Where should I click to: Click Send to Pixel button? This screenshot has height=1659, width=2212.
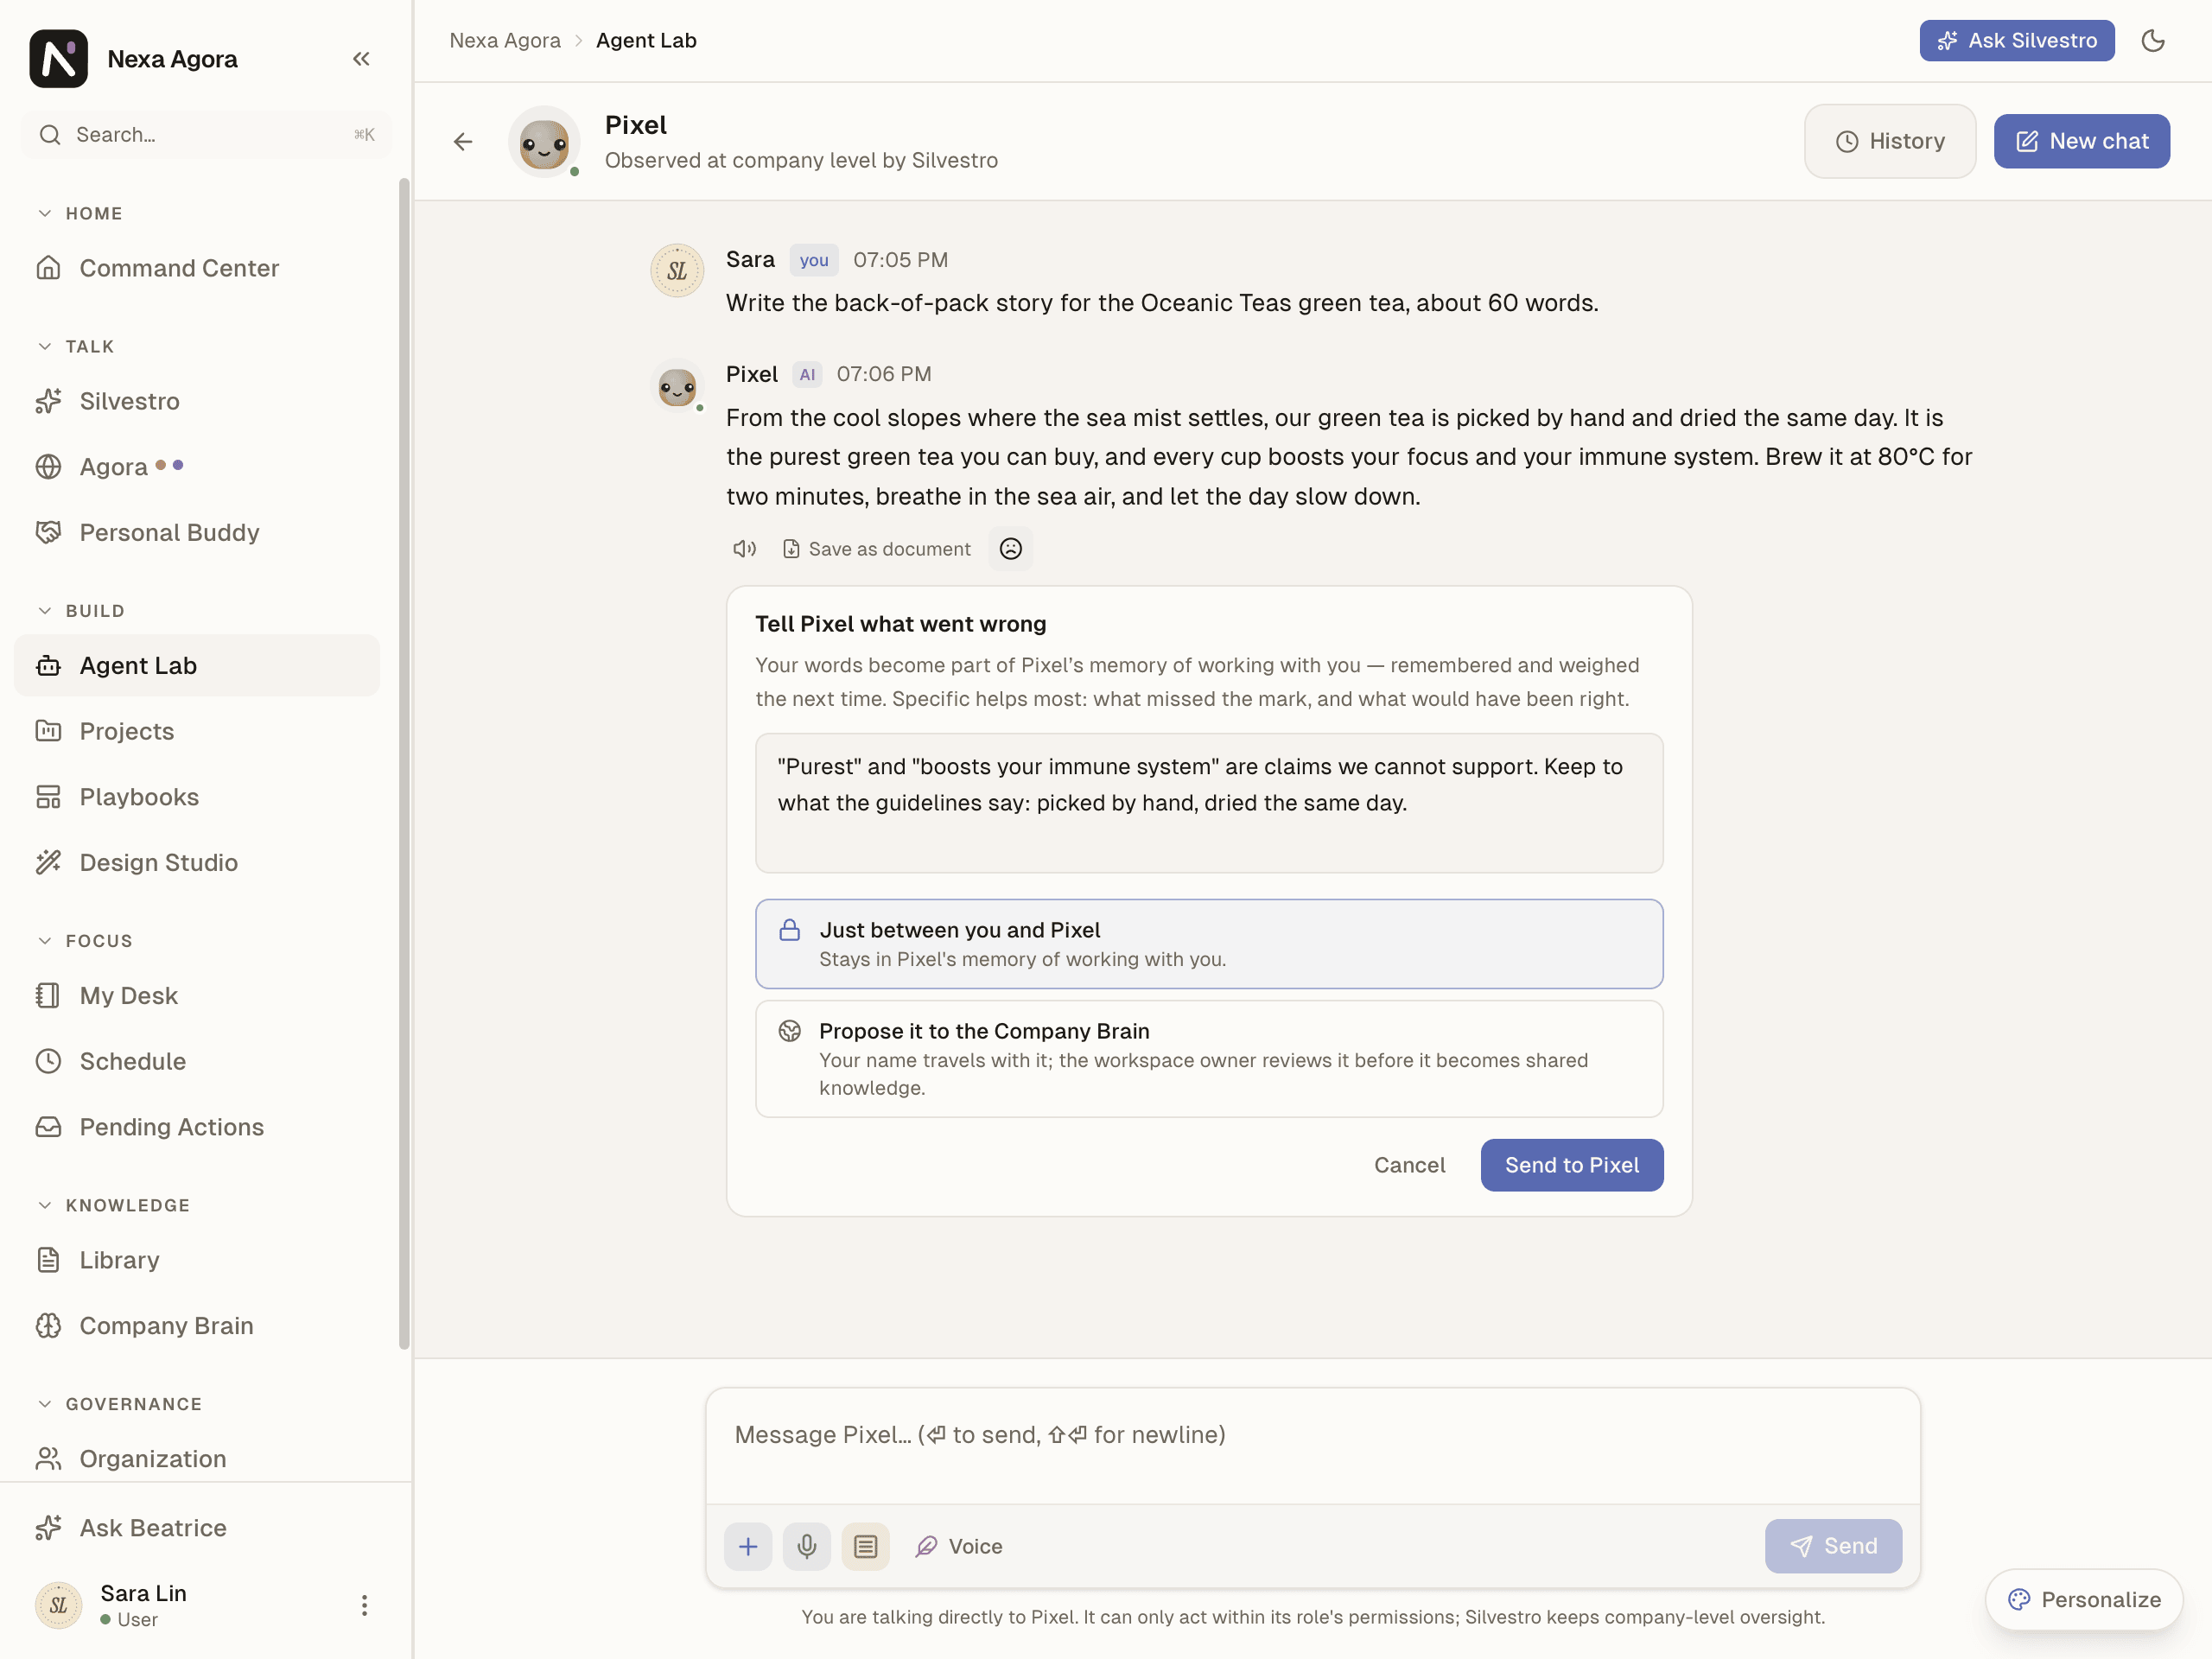pos(1571,1165)
